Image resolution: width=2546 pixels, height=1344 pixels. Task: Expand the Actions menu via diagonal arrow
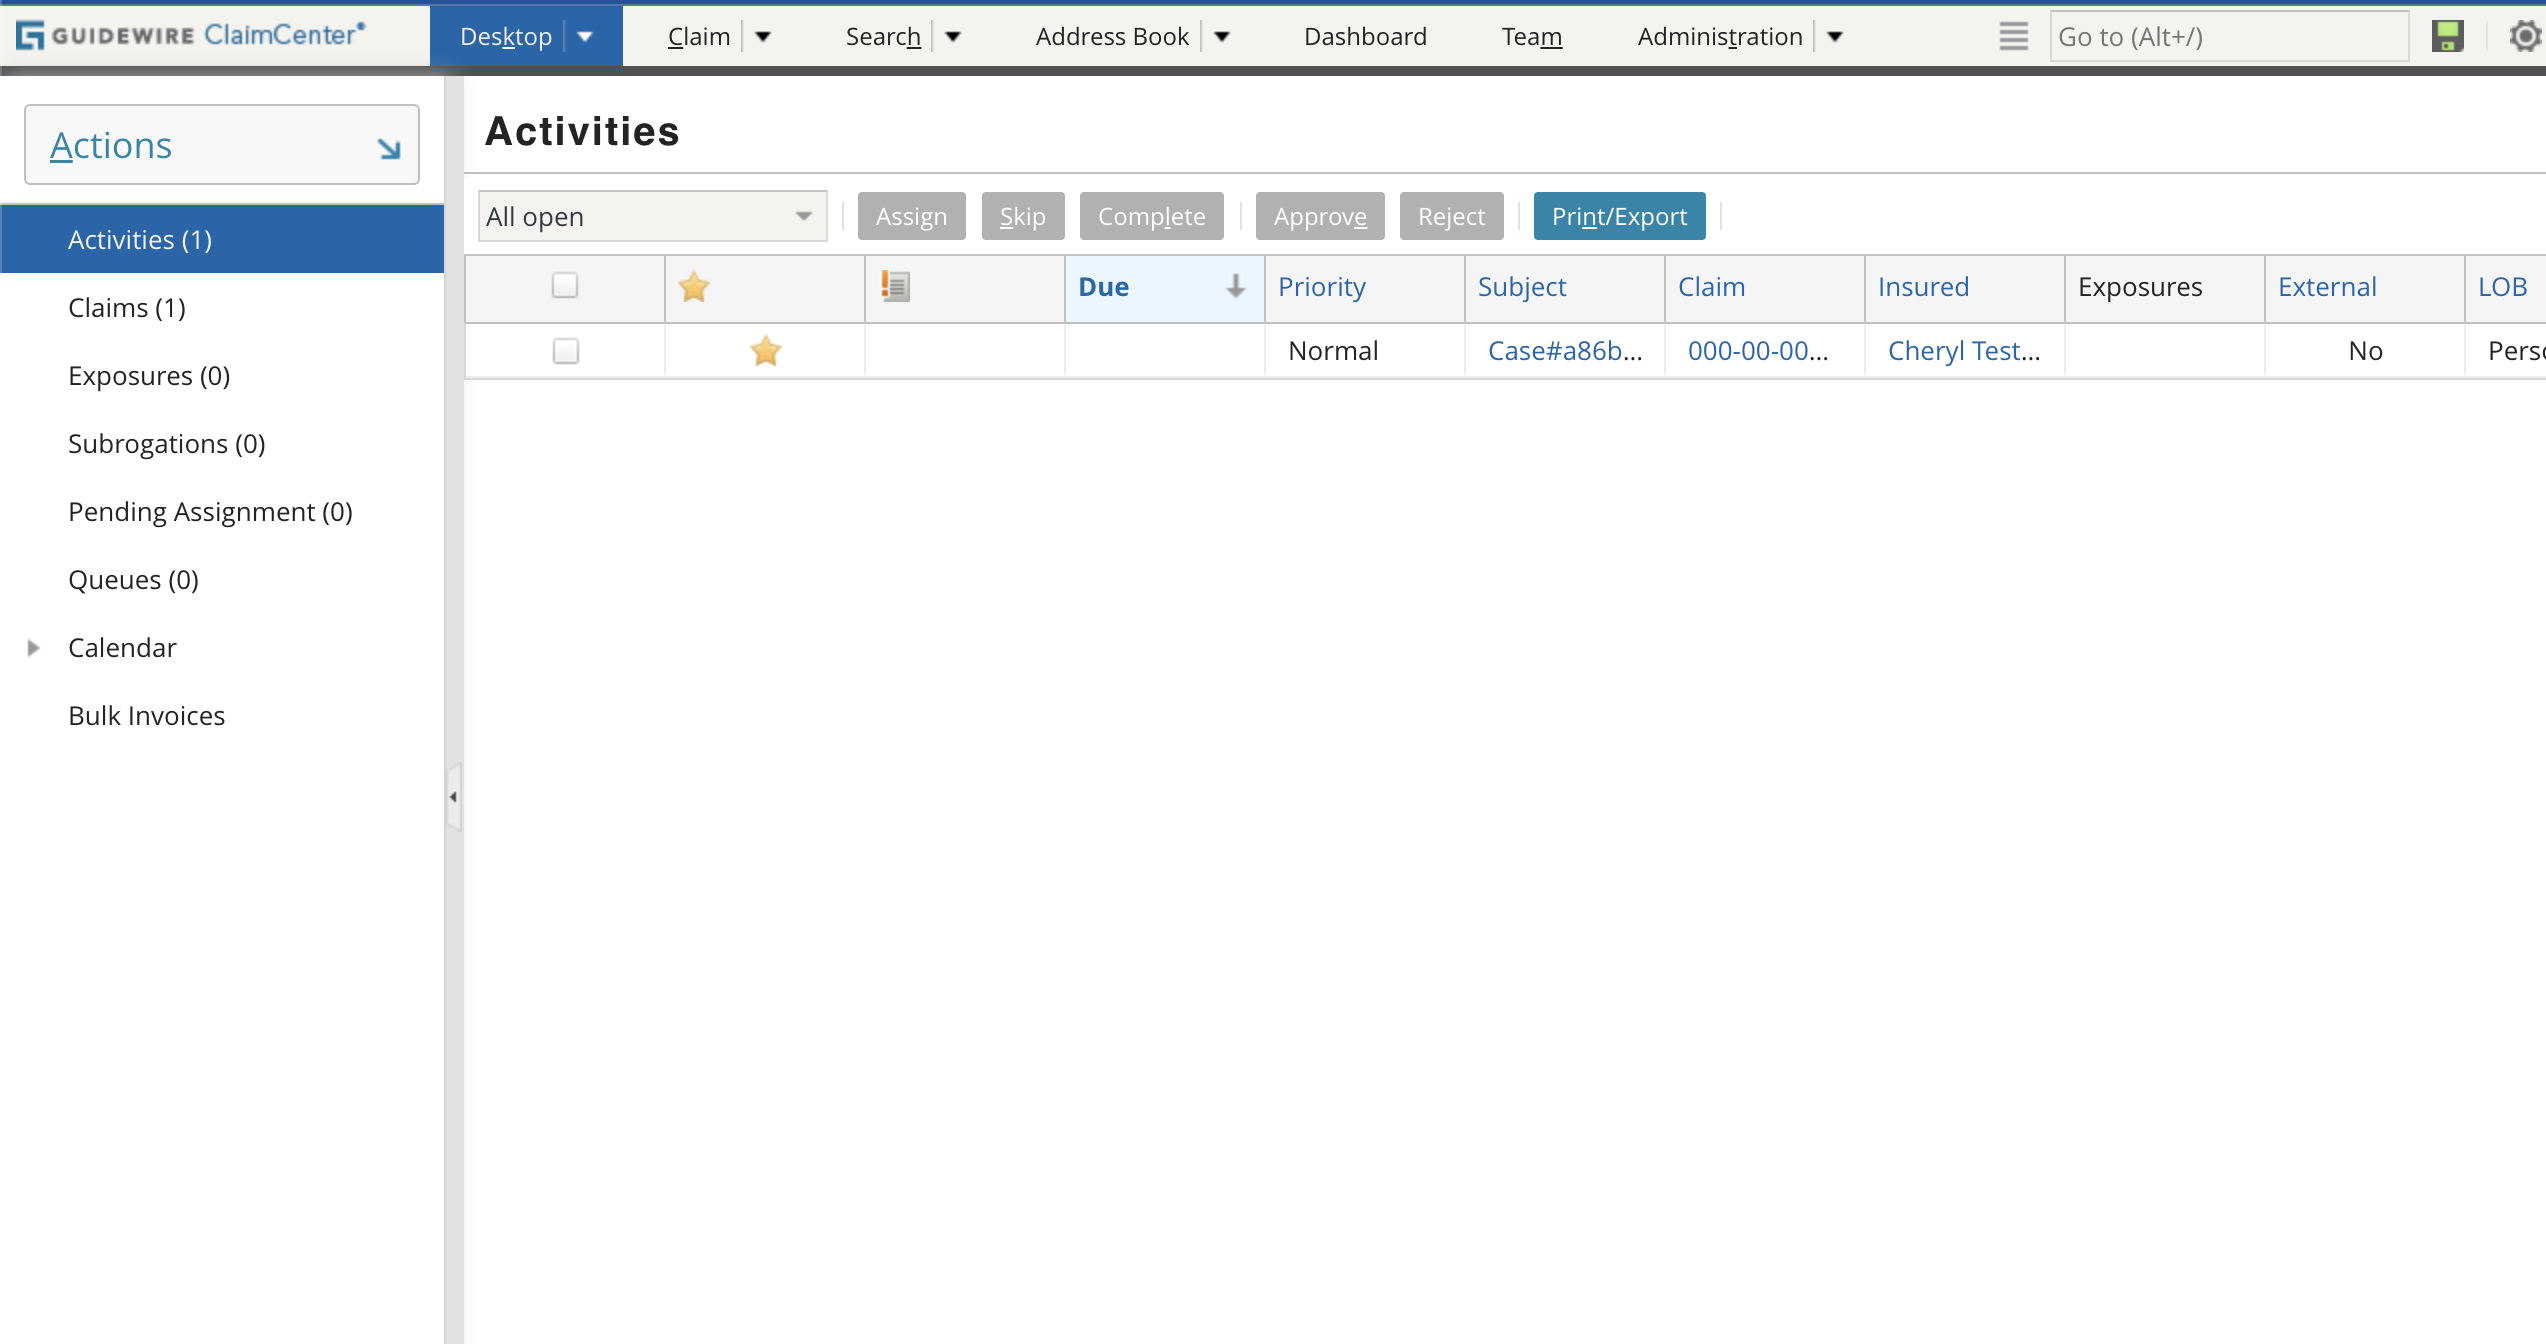tap(388, 146)
